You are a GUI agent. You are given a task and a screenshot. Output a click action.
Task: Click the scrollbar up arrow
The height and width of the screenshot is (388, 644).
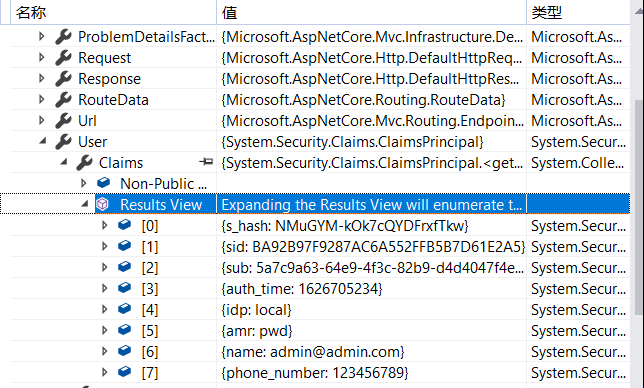point(639,11)
